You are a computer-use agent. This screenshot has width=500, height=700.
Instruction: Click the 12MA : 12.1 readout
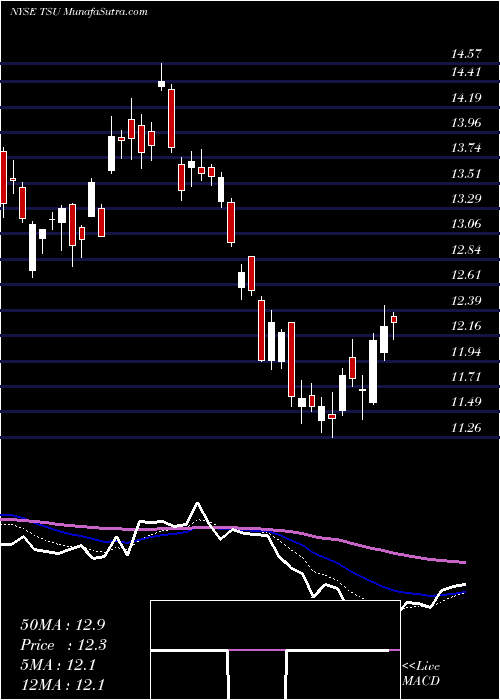pyautogui.click(x=62, y=685)
